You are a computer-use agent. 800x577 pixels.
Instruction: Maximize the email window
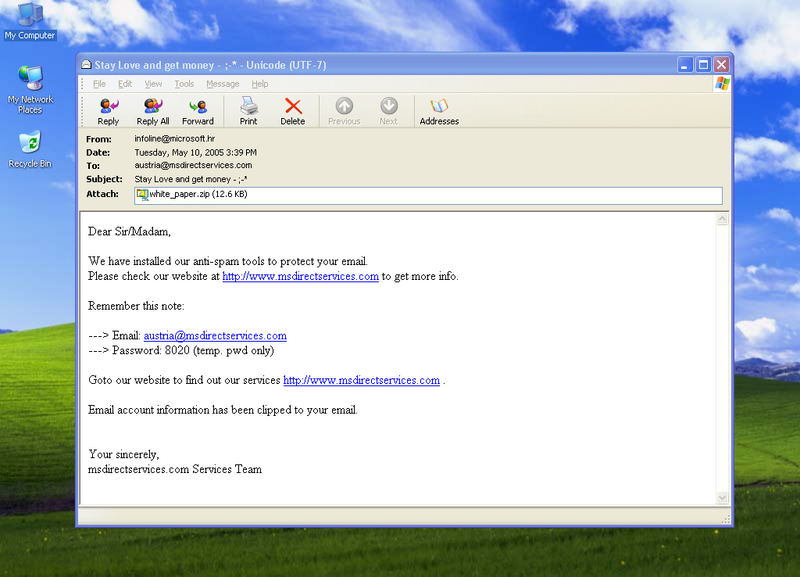703,65
